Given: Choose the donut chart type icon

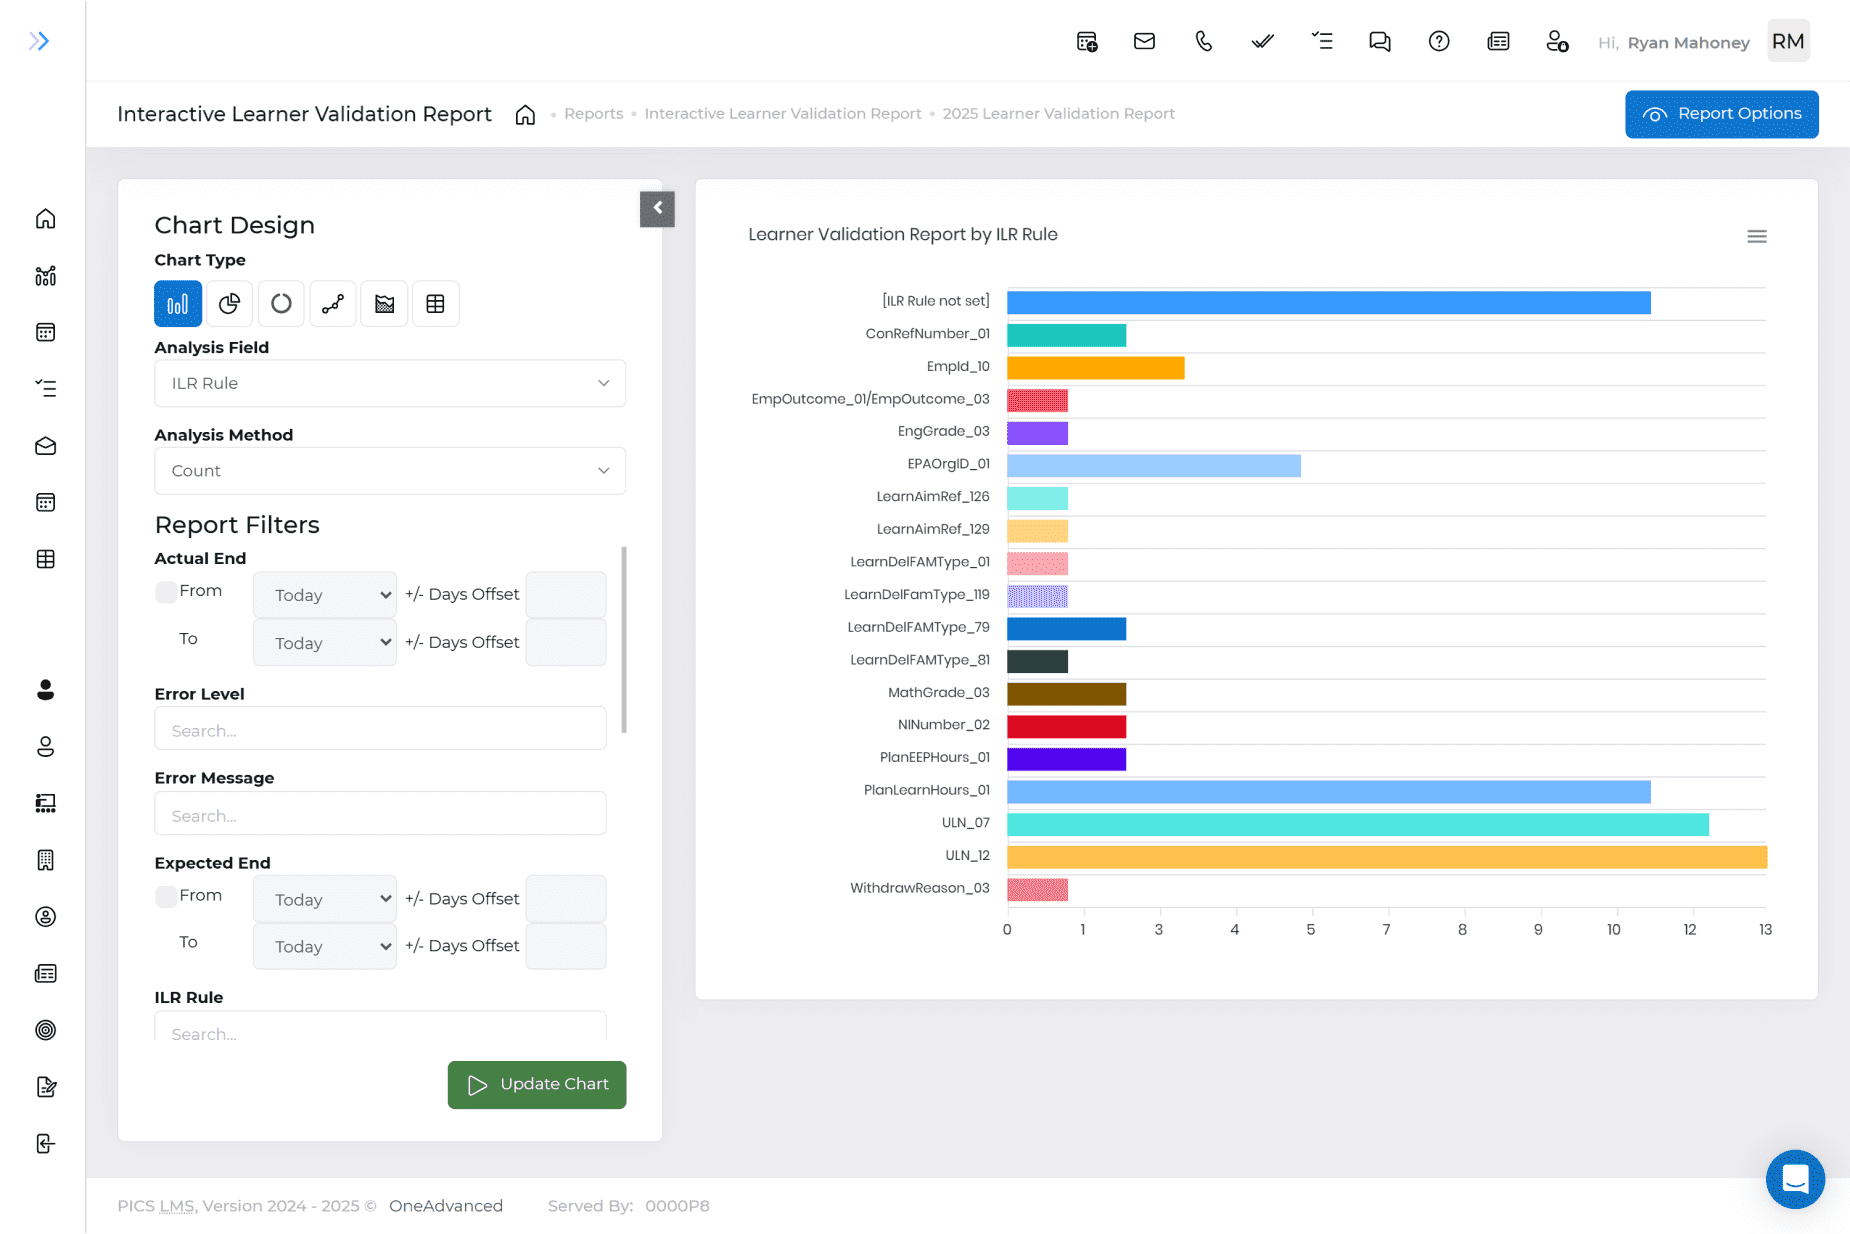Looking at the screenshot, I should coord(281,304).
